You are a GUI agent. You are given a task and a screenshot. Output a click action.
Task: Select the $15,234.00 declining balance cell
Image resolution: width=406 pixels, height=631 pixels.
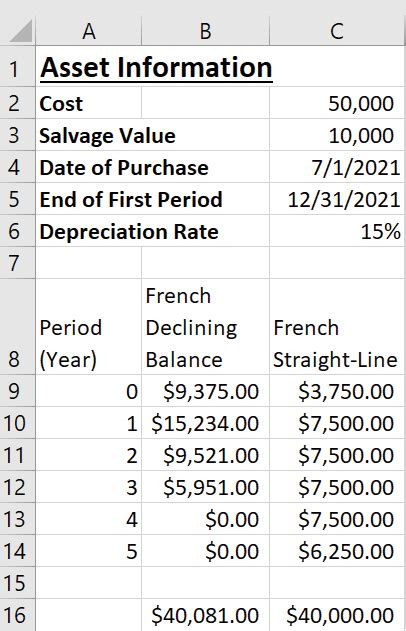[205, 423]
